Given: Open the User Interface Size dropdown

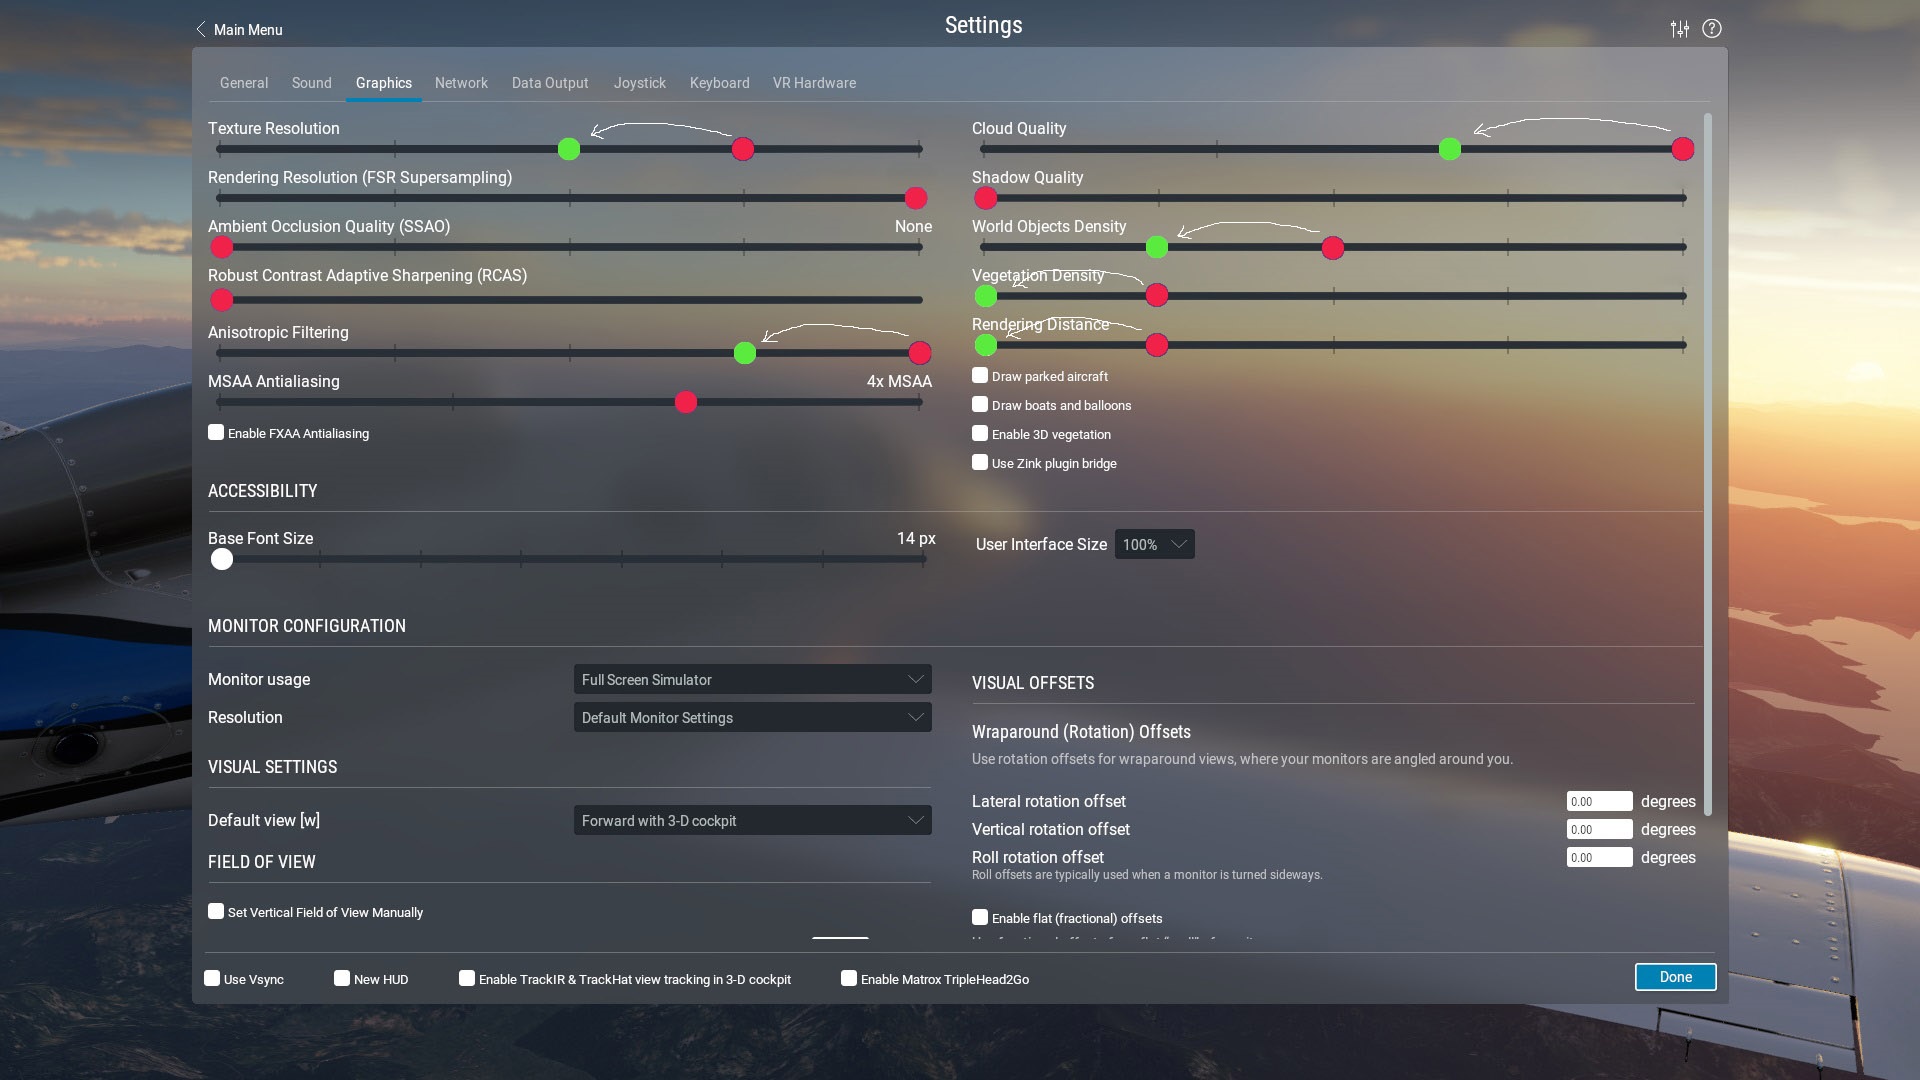Looking at the screenshot, I should click(1154, 544).
